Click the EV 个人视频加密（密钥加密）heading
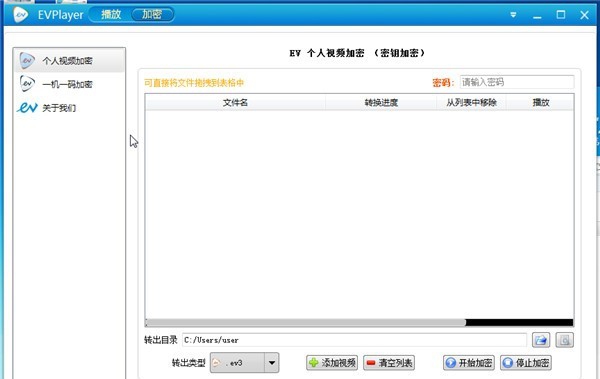 click(x=357, y=53)
